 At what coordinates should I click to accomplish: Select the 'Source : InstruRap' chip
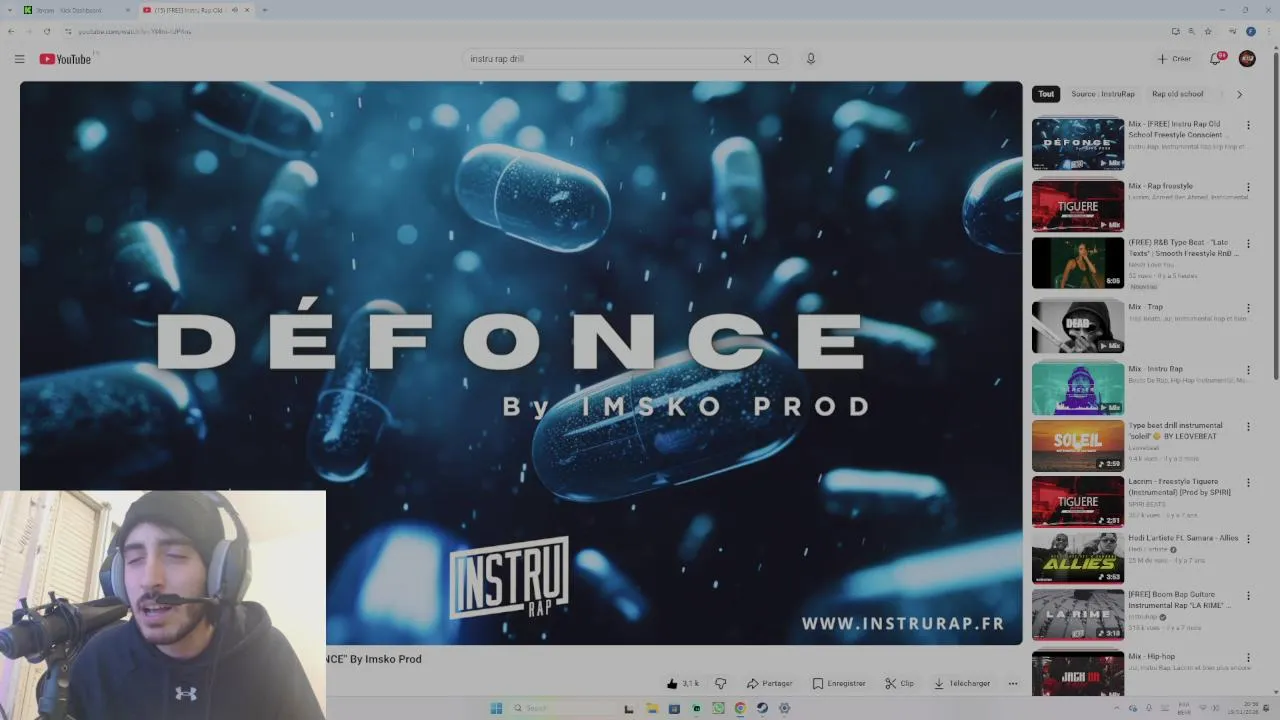1103,94
